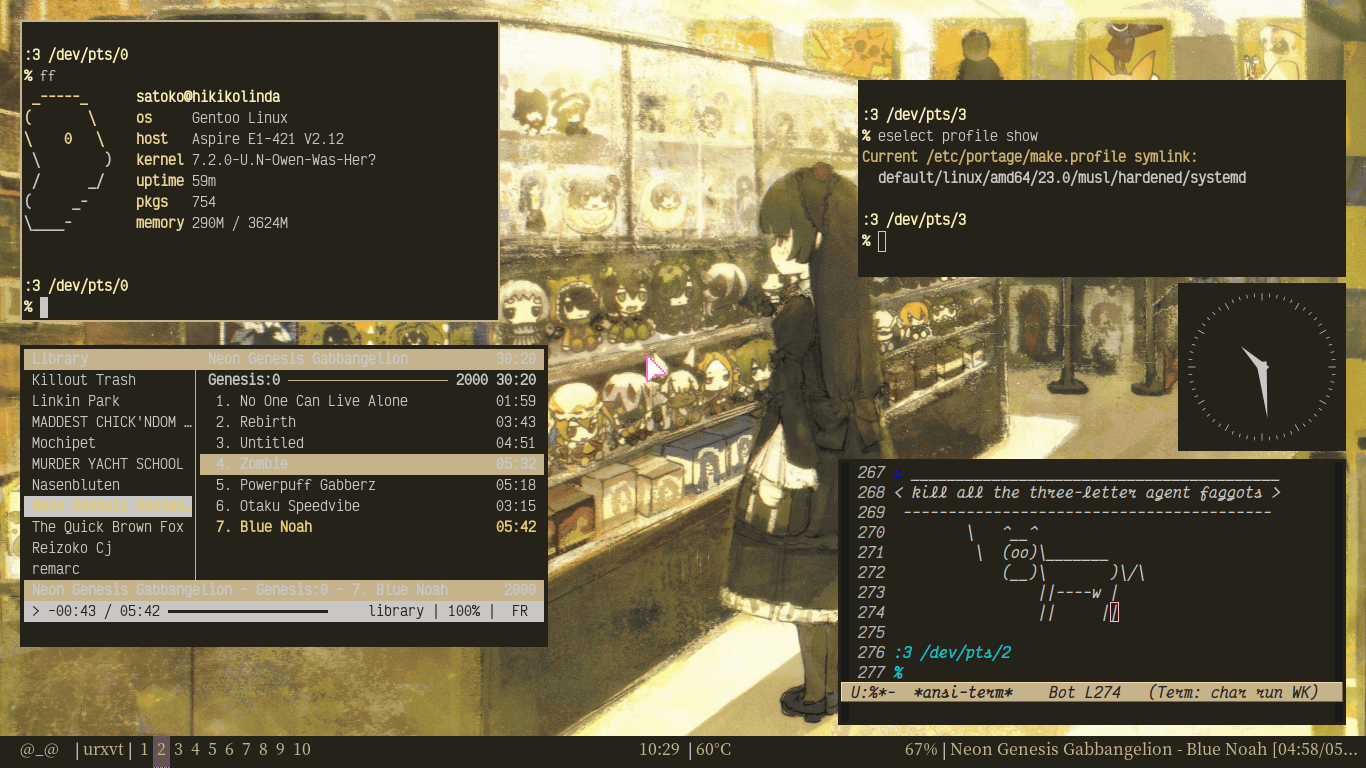Click the pkgs count 754
Screen dimensions: 1366x768
click(204, 202)
